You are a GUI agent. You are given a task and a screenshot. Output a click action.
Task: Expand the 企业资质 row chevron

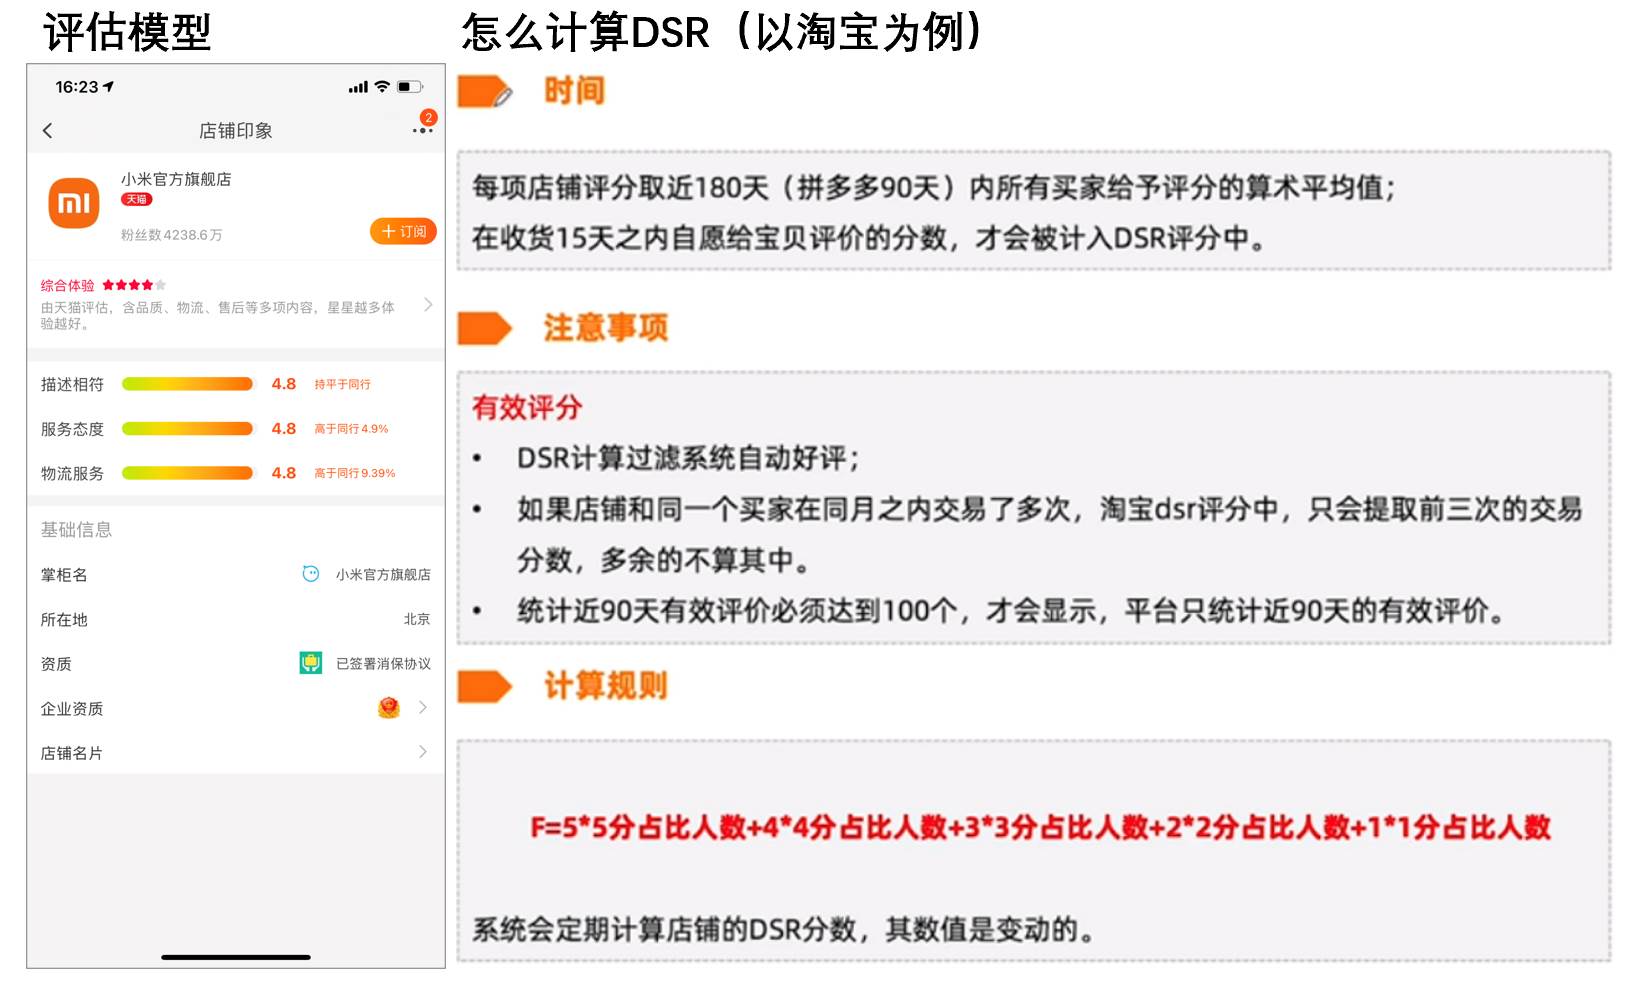[x=423, y=707]
